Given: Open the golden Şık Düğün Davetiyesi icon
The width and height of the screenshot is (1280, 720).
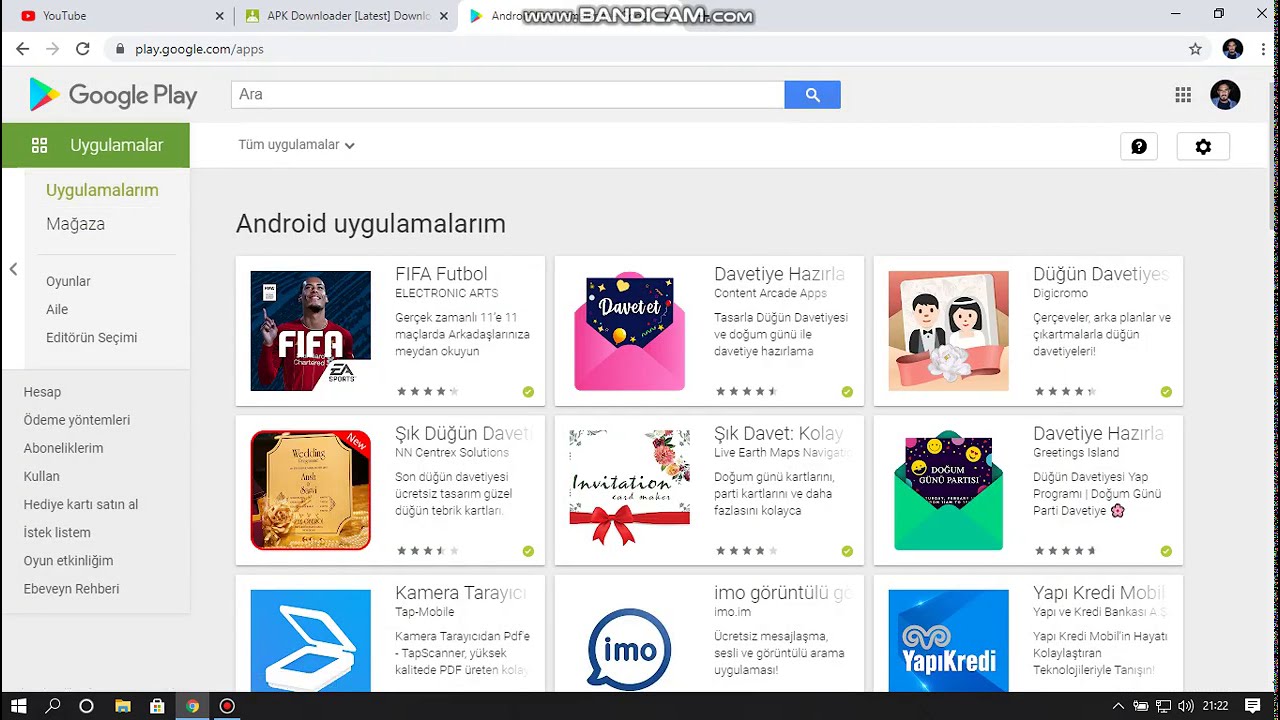Looking at the screenshot, I should 310,490.
